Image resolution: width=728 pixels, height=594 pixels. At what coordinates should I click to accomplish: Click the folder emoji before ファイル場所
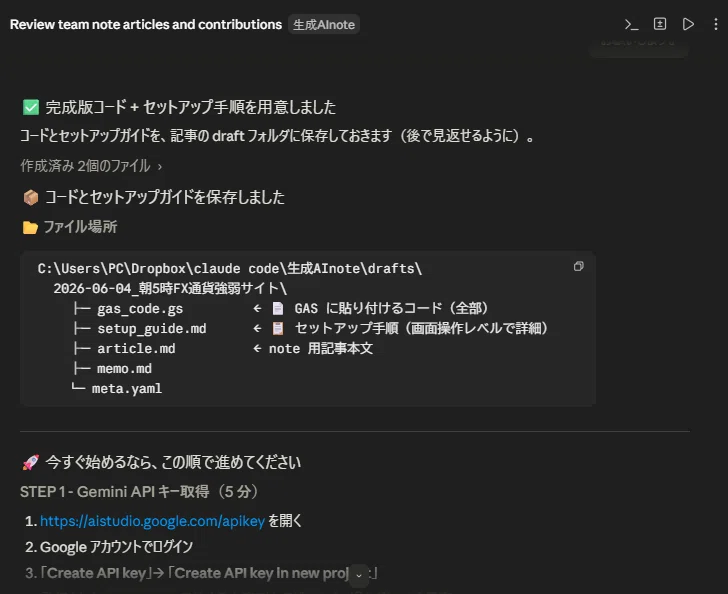pyautogui.click(x=31, y=228)
